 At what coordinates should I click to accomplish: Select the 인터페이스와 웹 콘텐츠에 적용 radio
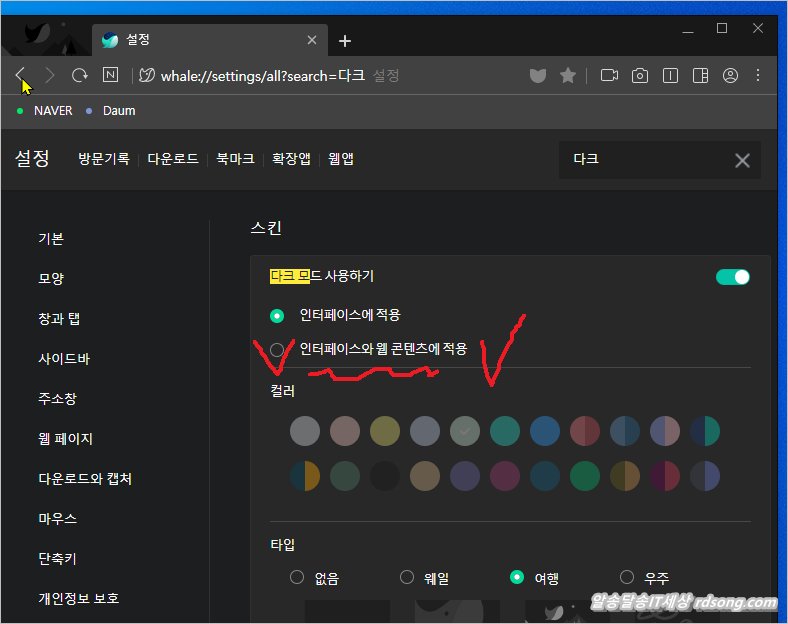click(277, 349)
